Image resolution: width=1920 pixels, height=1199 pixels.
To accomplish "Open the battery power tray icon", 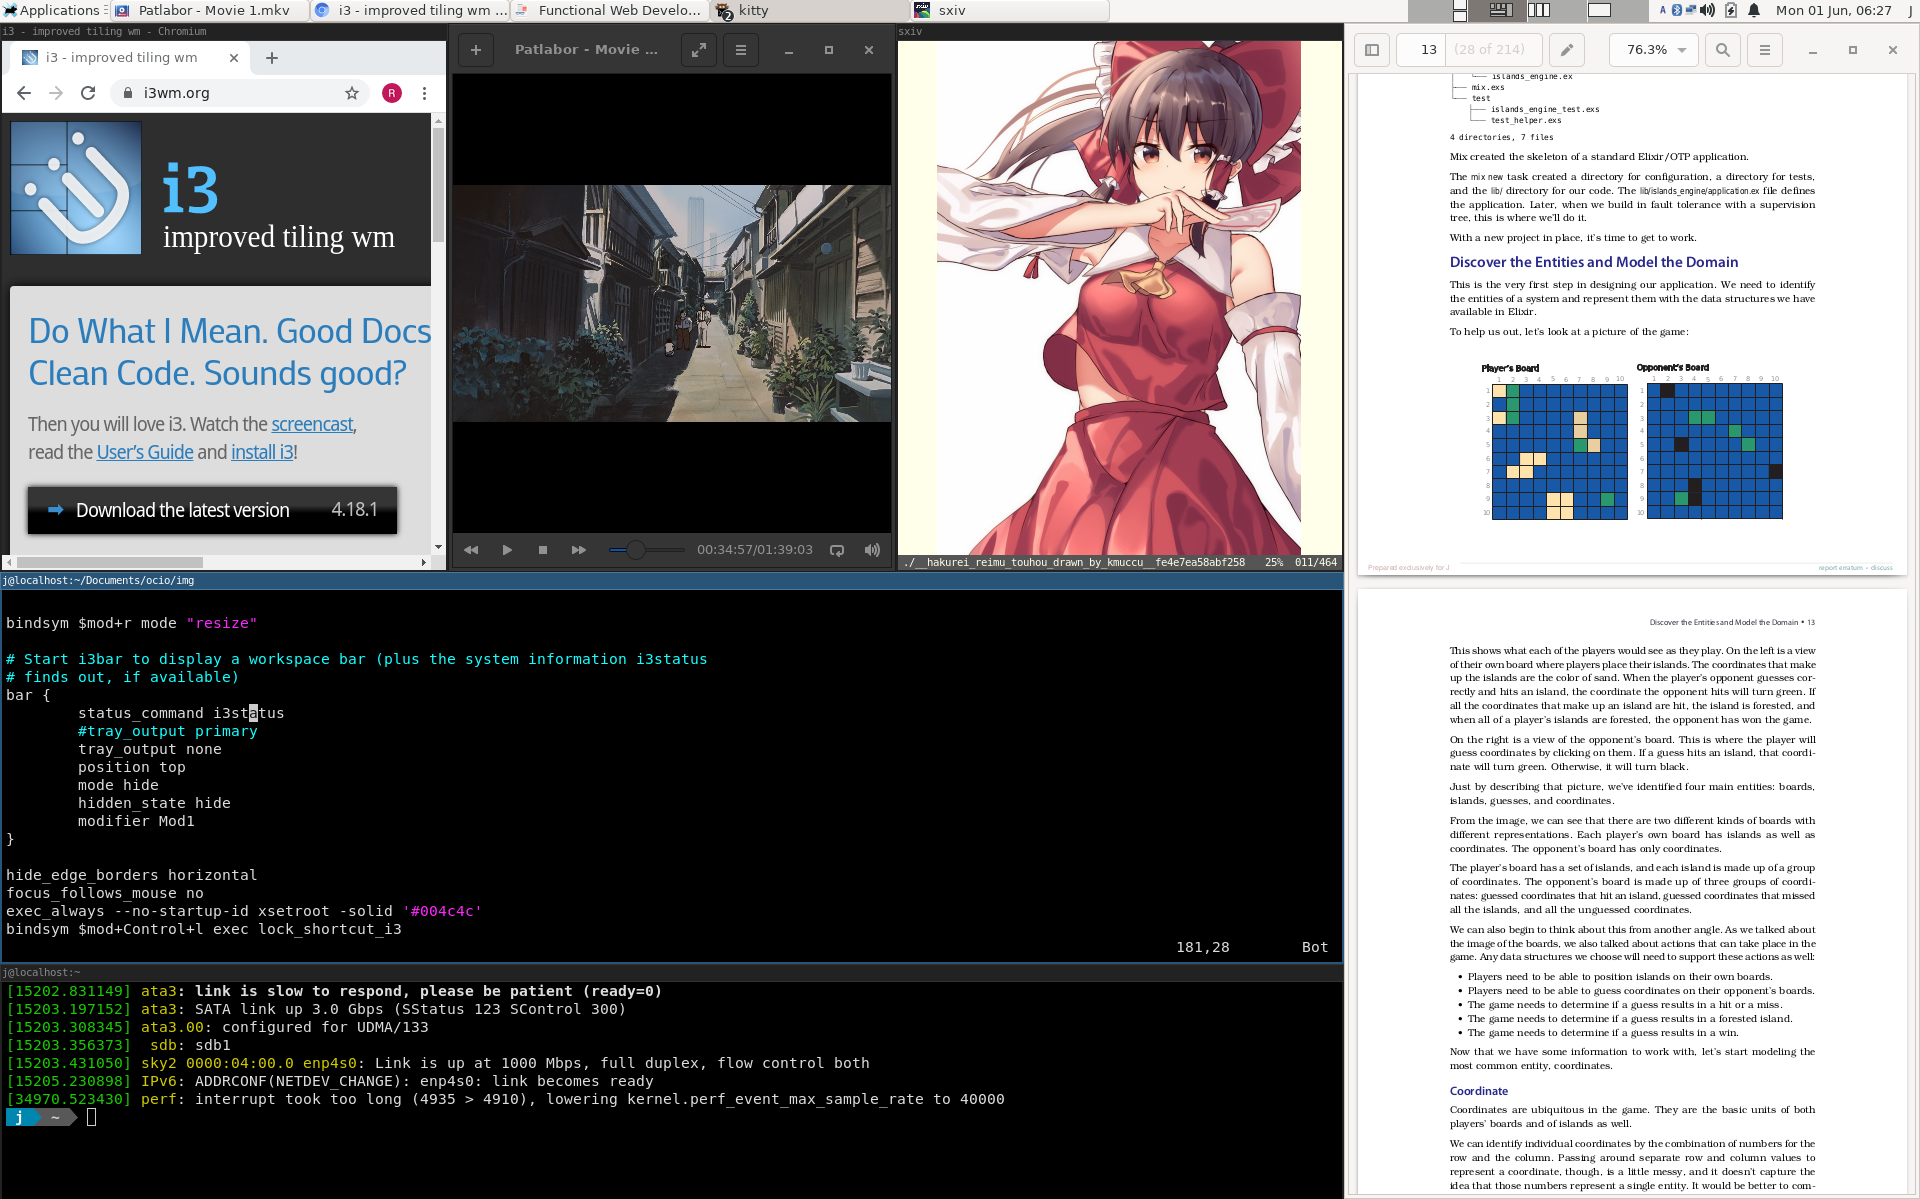I will (1731, 10).
